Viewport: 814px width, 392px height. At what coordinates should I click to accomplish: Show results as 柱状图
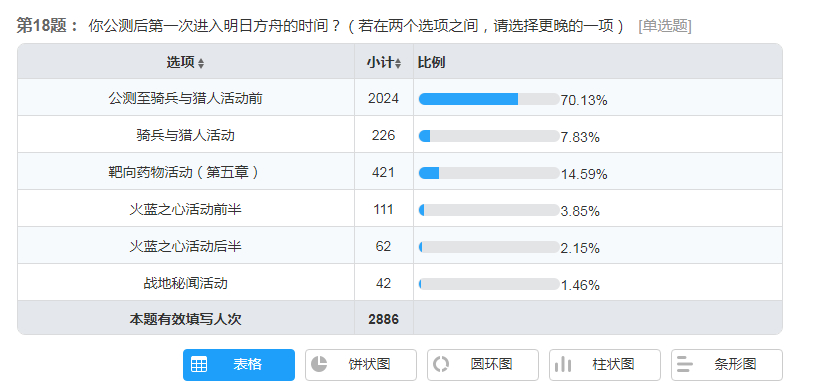tap(605, 364)
